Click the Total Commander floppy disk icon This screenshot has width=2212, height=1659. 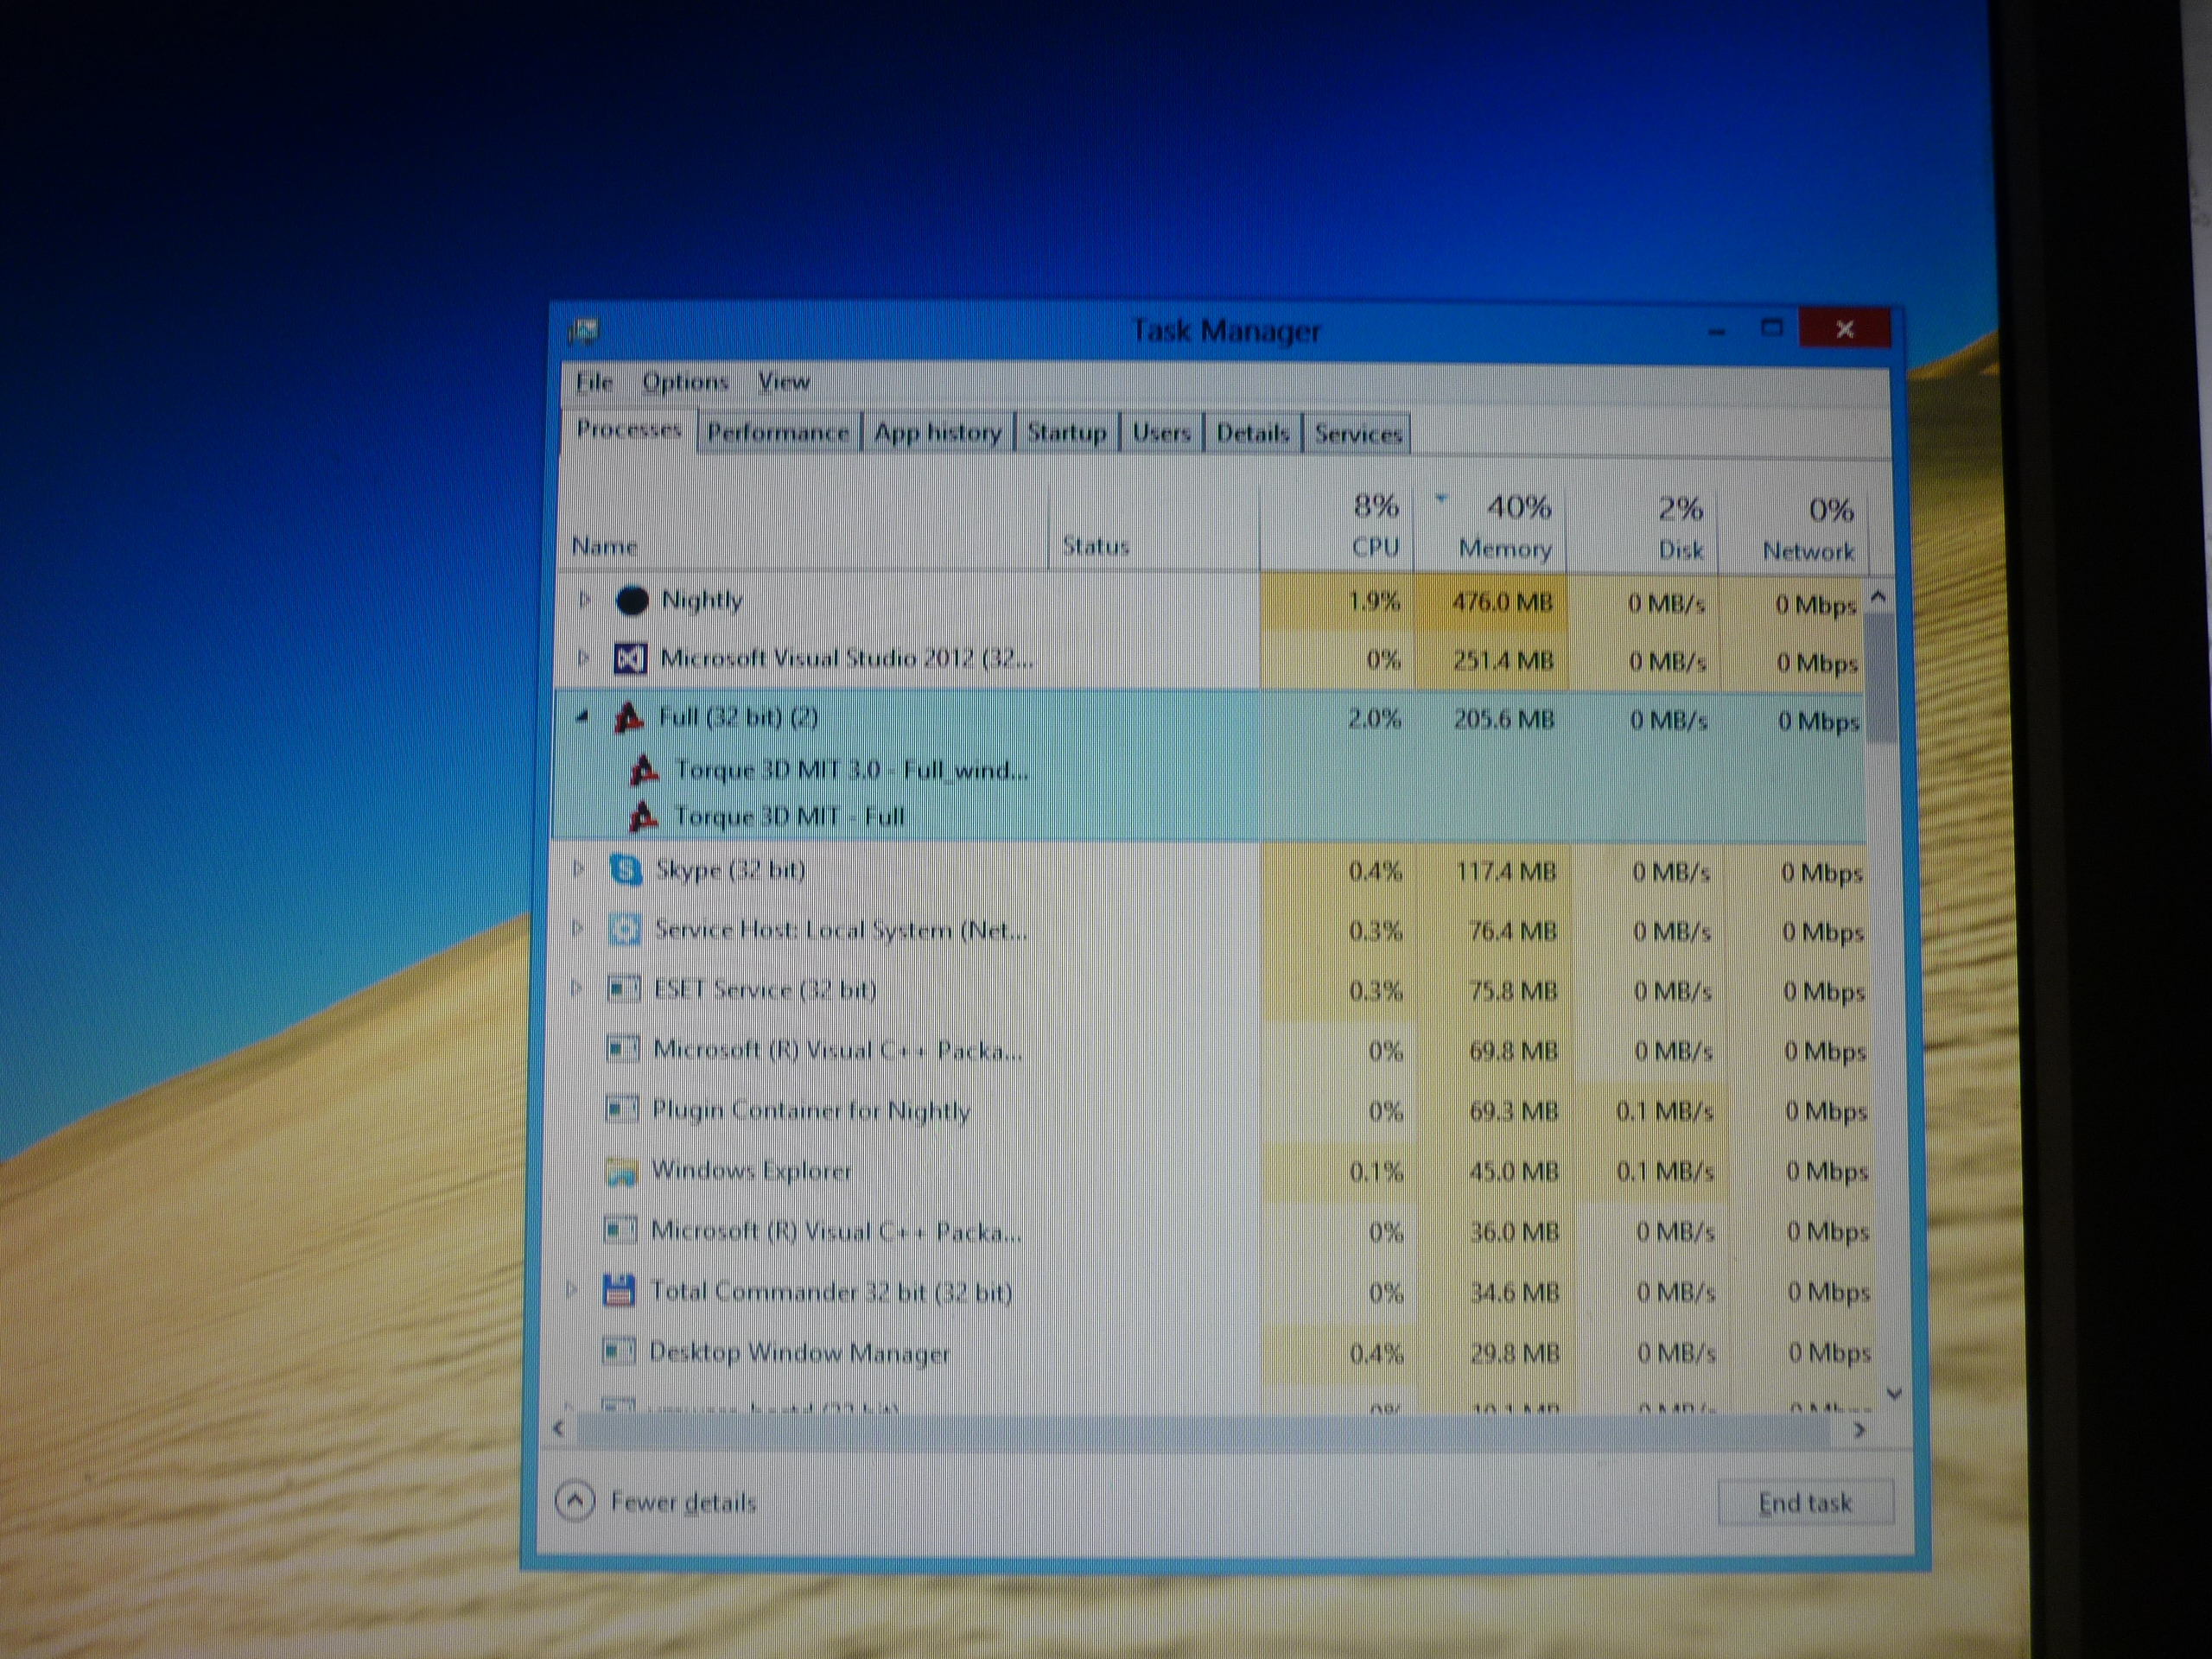tap(619, 1292)
